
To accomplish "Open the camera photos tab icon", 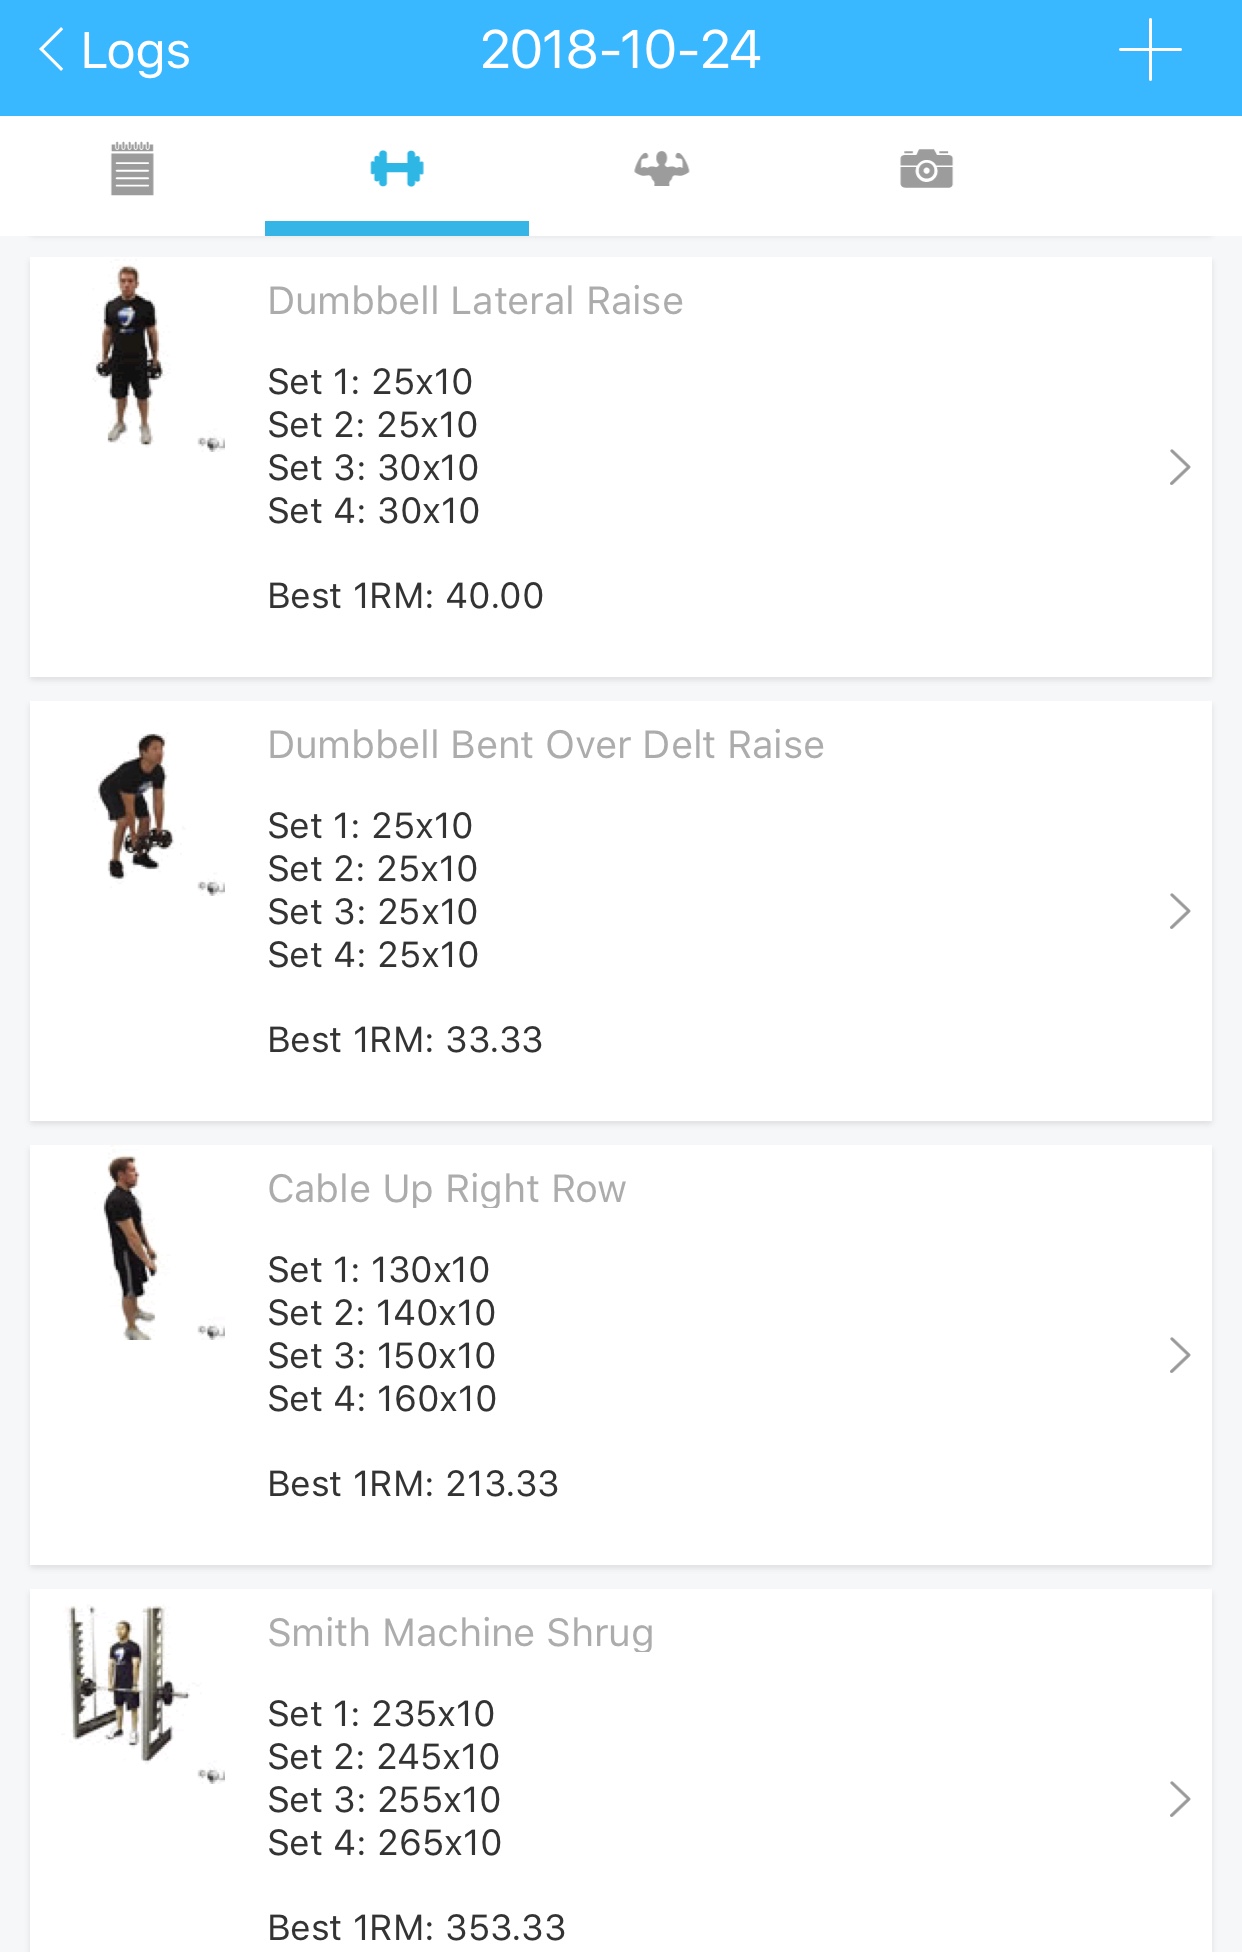I will [926, 169].
